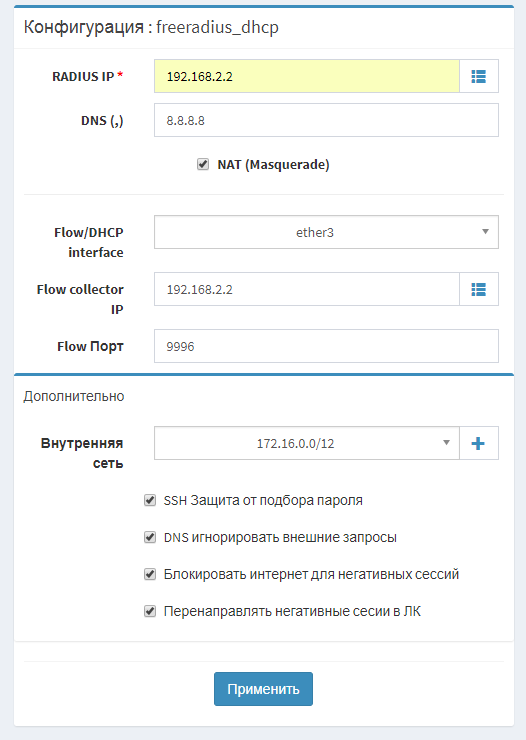Click the arrow on ether3 dropdown
The image size is (526, 740).
(485, 232)
